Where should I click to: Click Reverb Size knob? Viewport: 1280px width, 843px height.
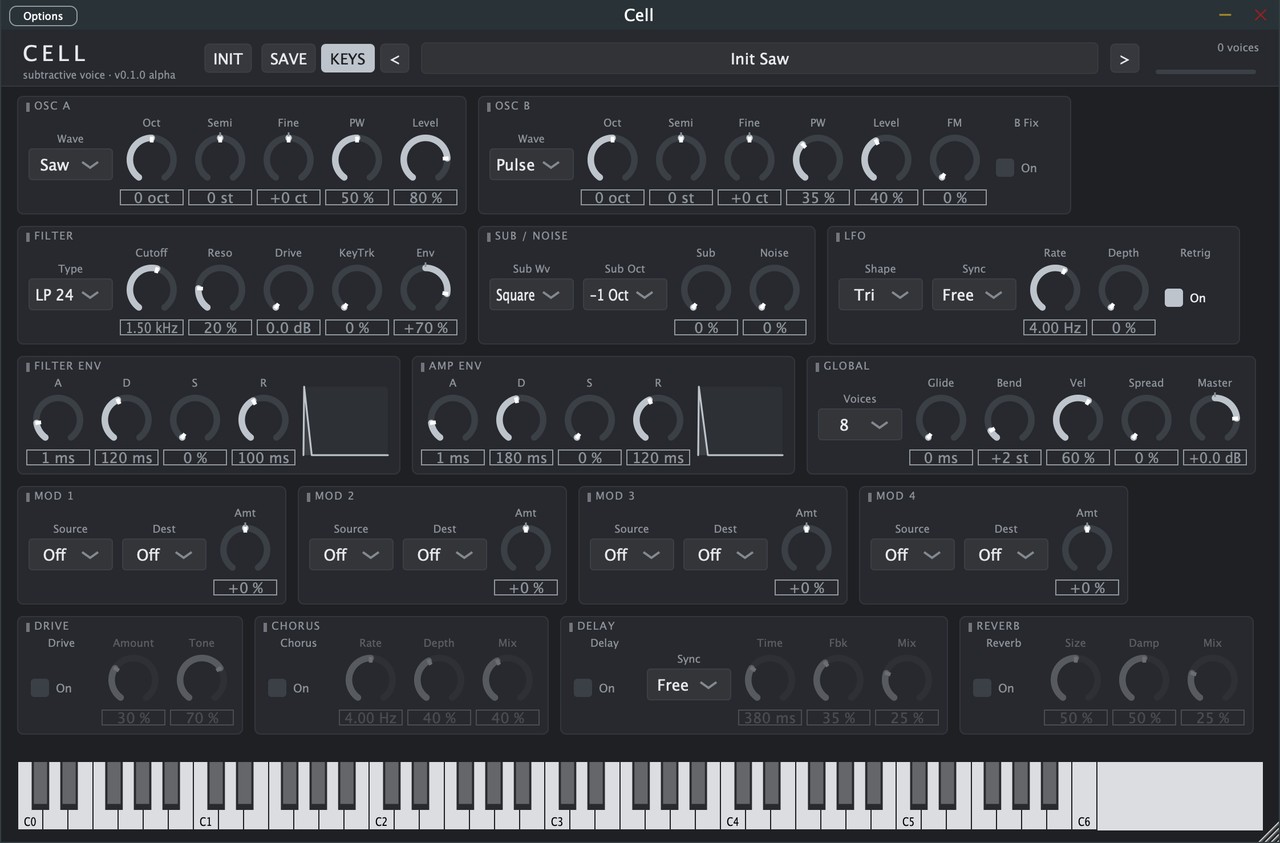1075,680
